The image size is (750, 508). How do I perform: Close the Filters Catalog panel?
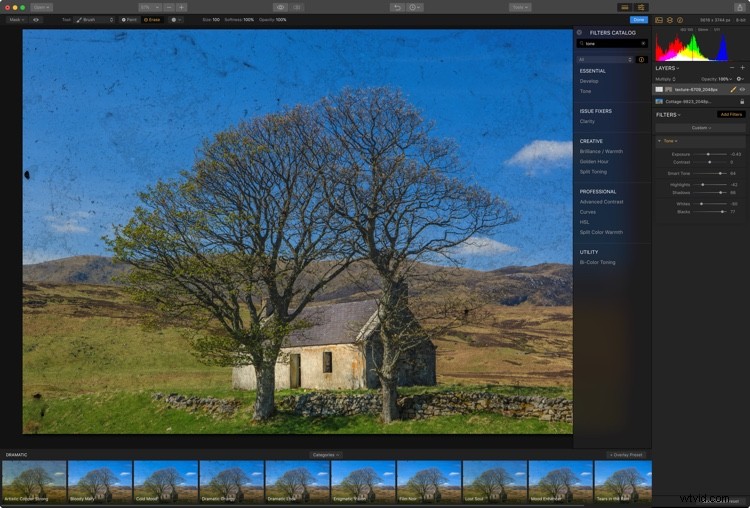tap(579, 33)
